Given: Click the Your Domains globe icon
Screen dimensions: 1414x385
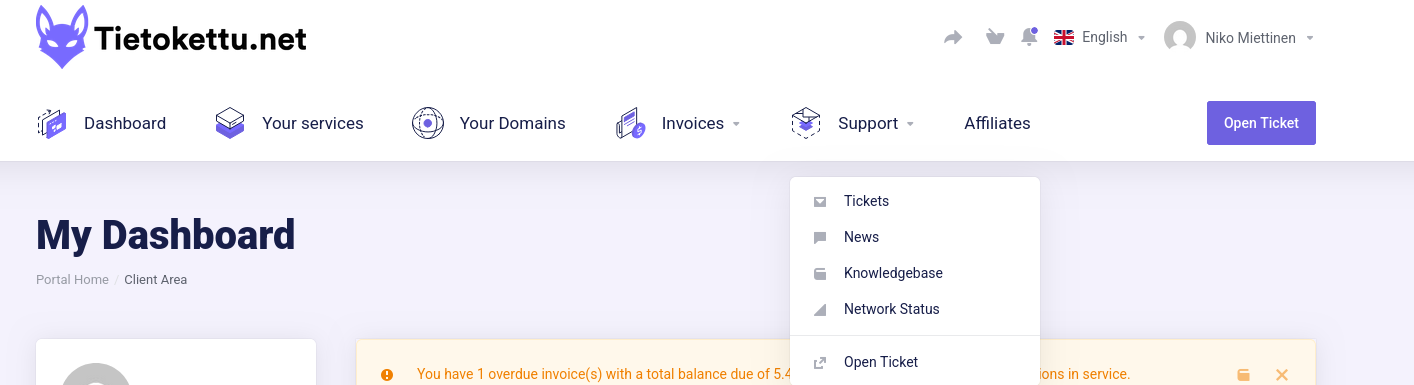Looking at the screenshot, I should pyautogui.click(x=428, y=124).
